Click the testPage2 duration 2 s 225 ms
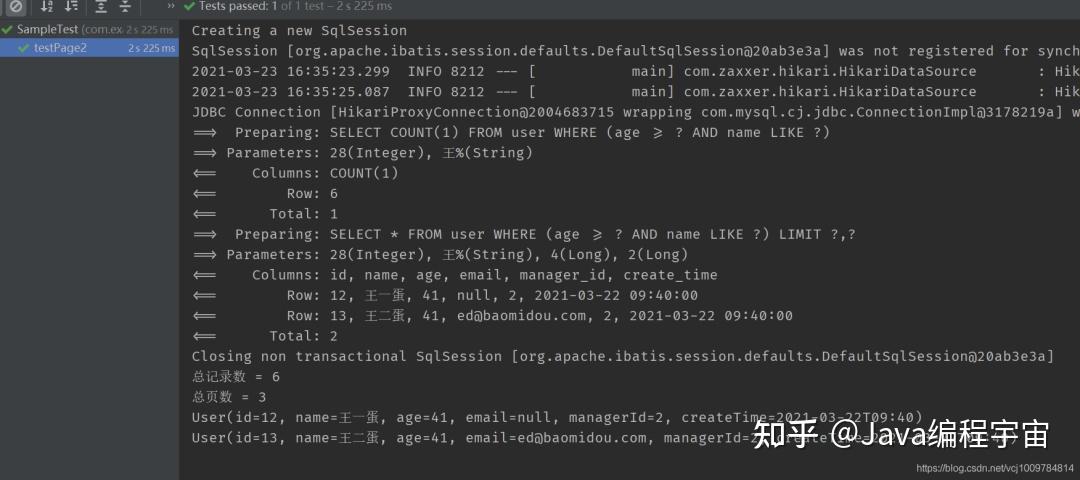Viewport: 1080px width, 480px height. (151, 48)
